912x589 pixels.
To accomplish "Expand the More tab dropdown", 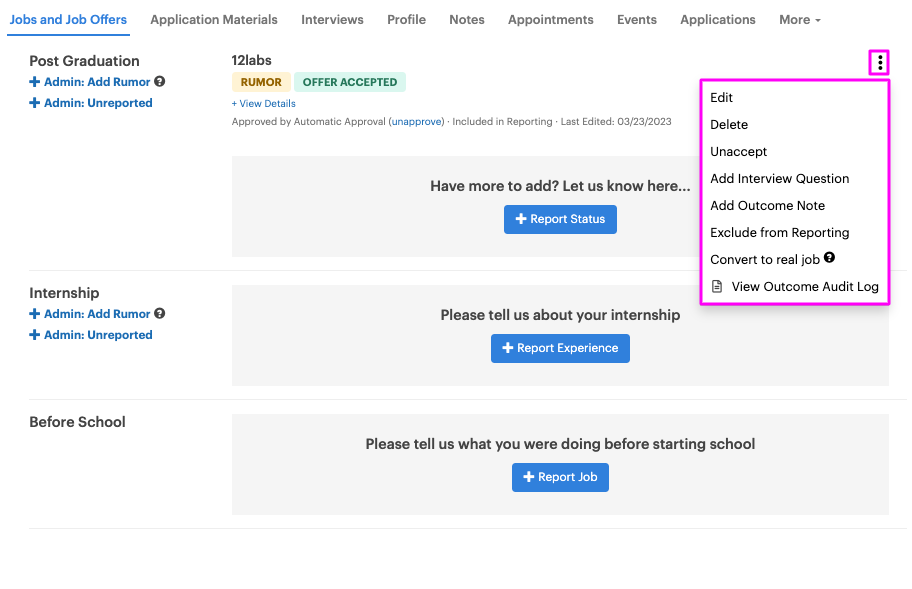I will (800, 20).
